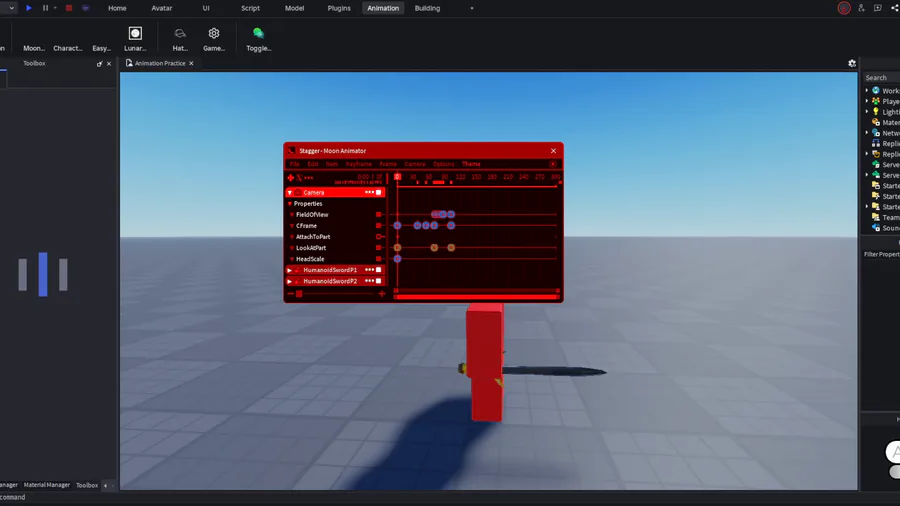Open the Building ribbon tab
This screenshot has width=900, height=506.
[x=428, y=8]
